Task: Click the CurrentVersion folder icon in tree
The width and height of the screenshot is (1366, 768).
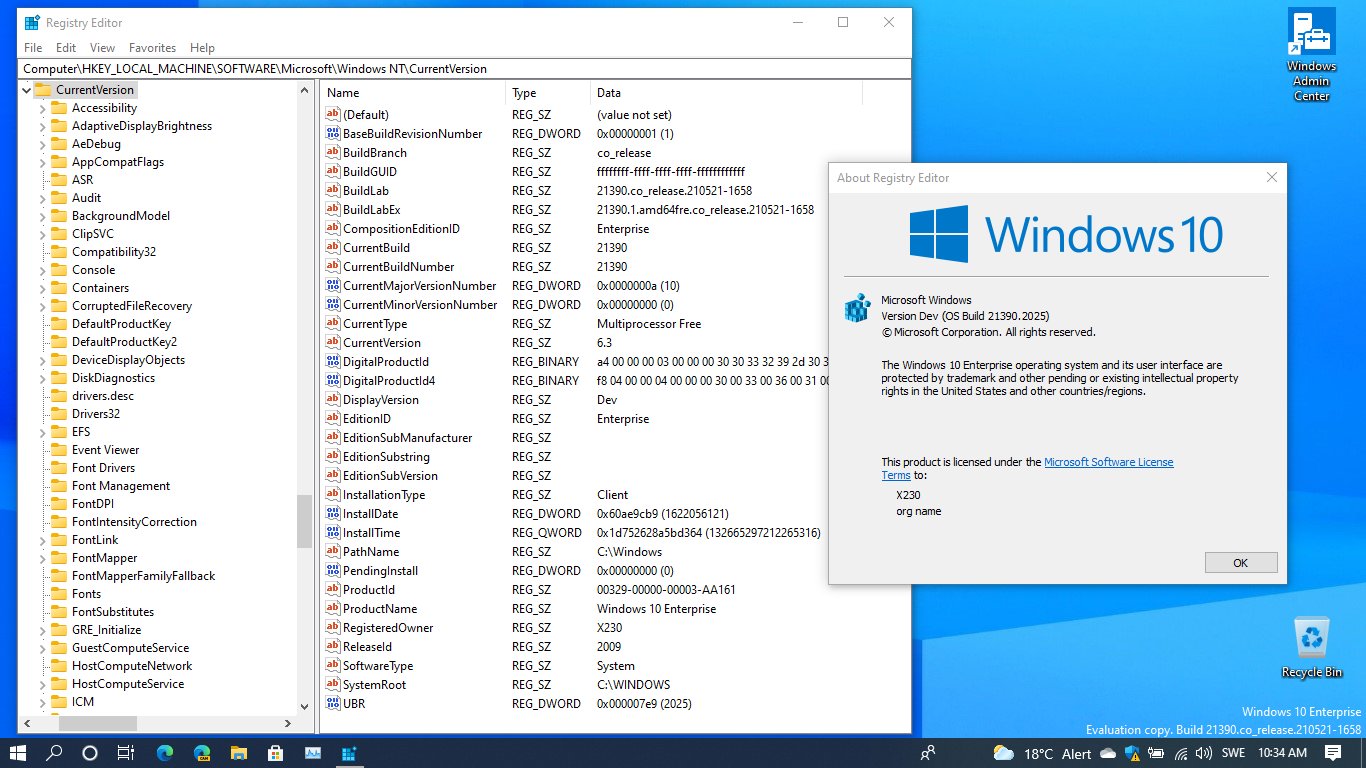Action: point(42,90)
